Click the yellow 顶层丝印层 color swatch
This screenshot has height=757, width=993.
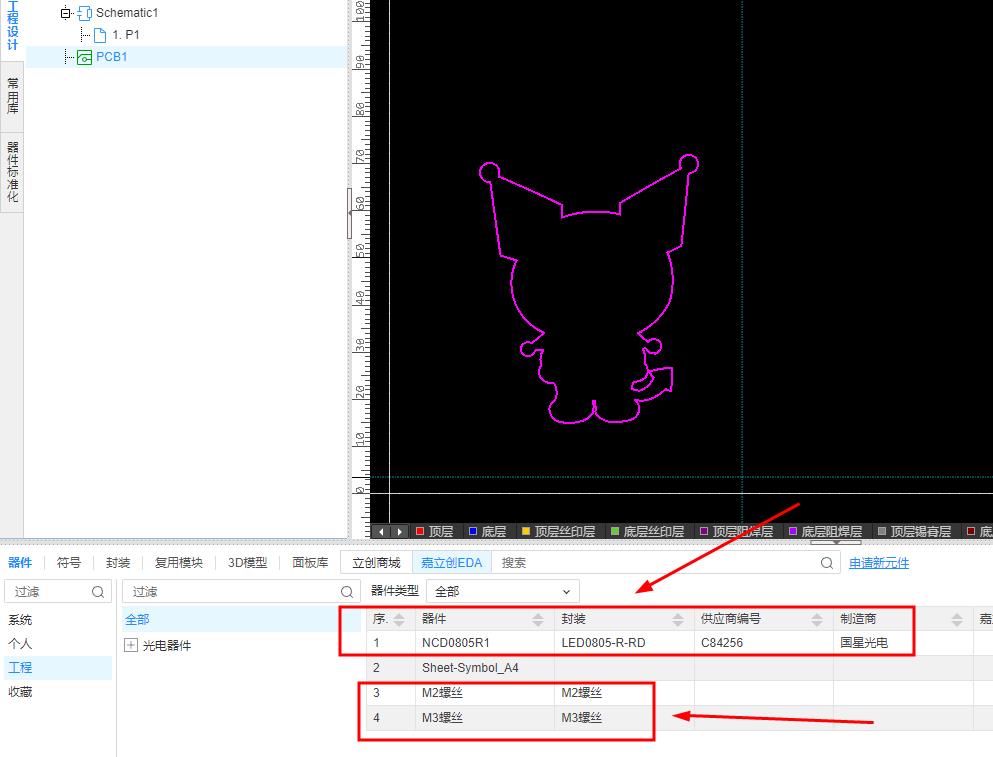coord(526,531)
